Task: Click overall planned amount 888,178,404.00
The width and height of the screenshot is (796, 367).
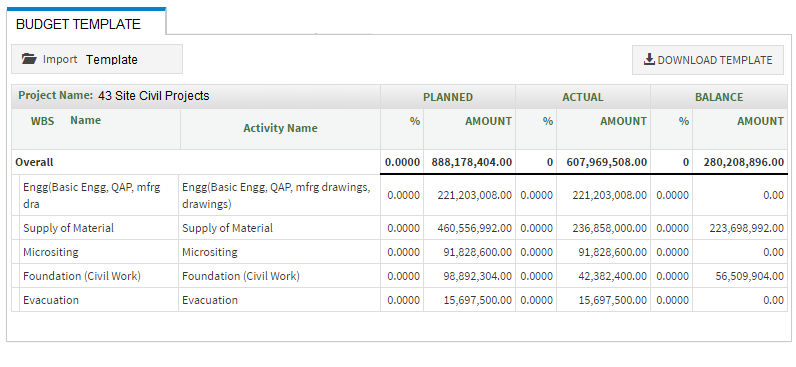Action: click(x=472, y=162)
